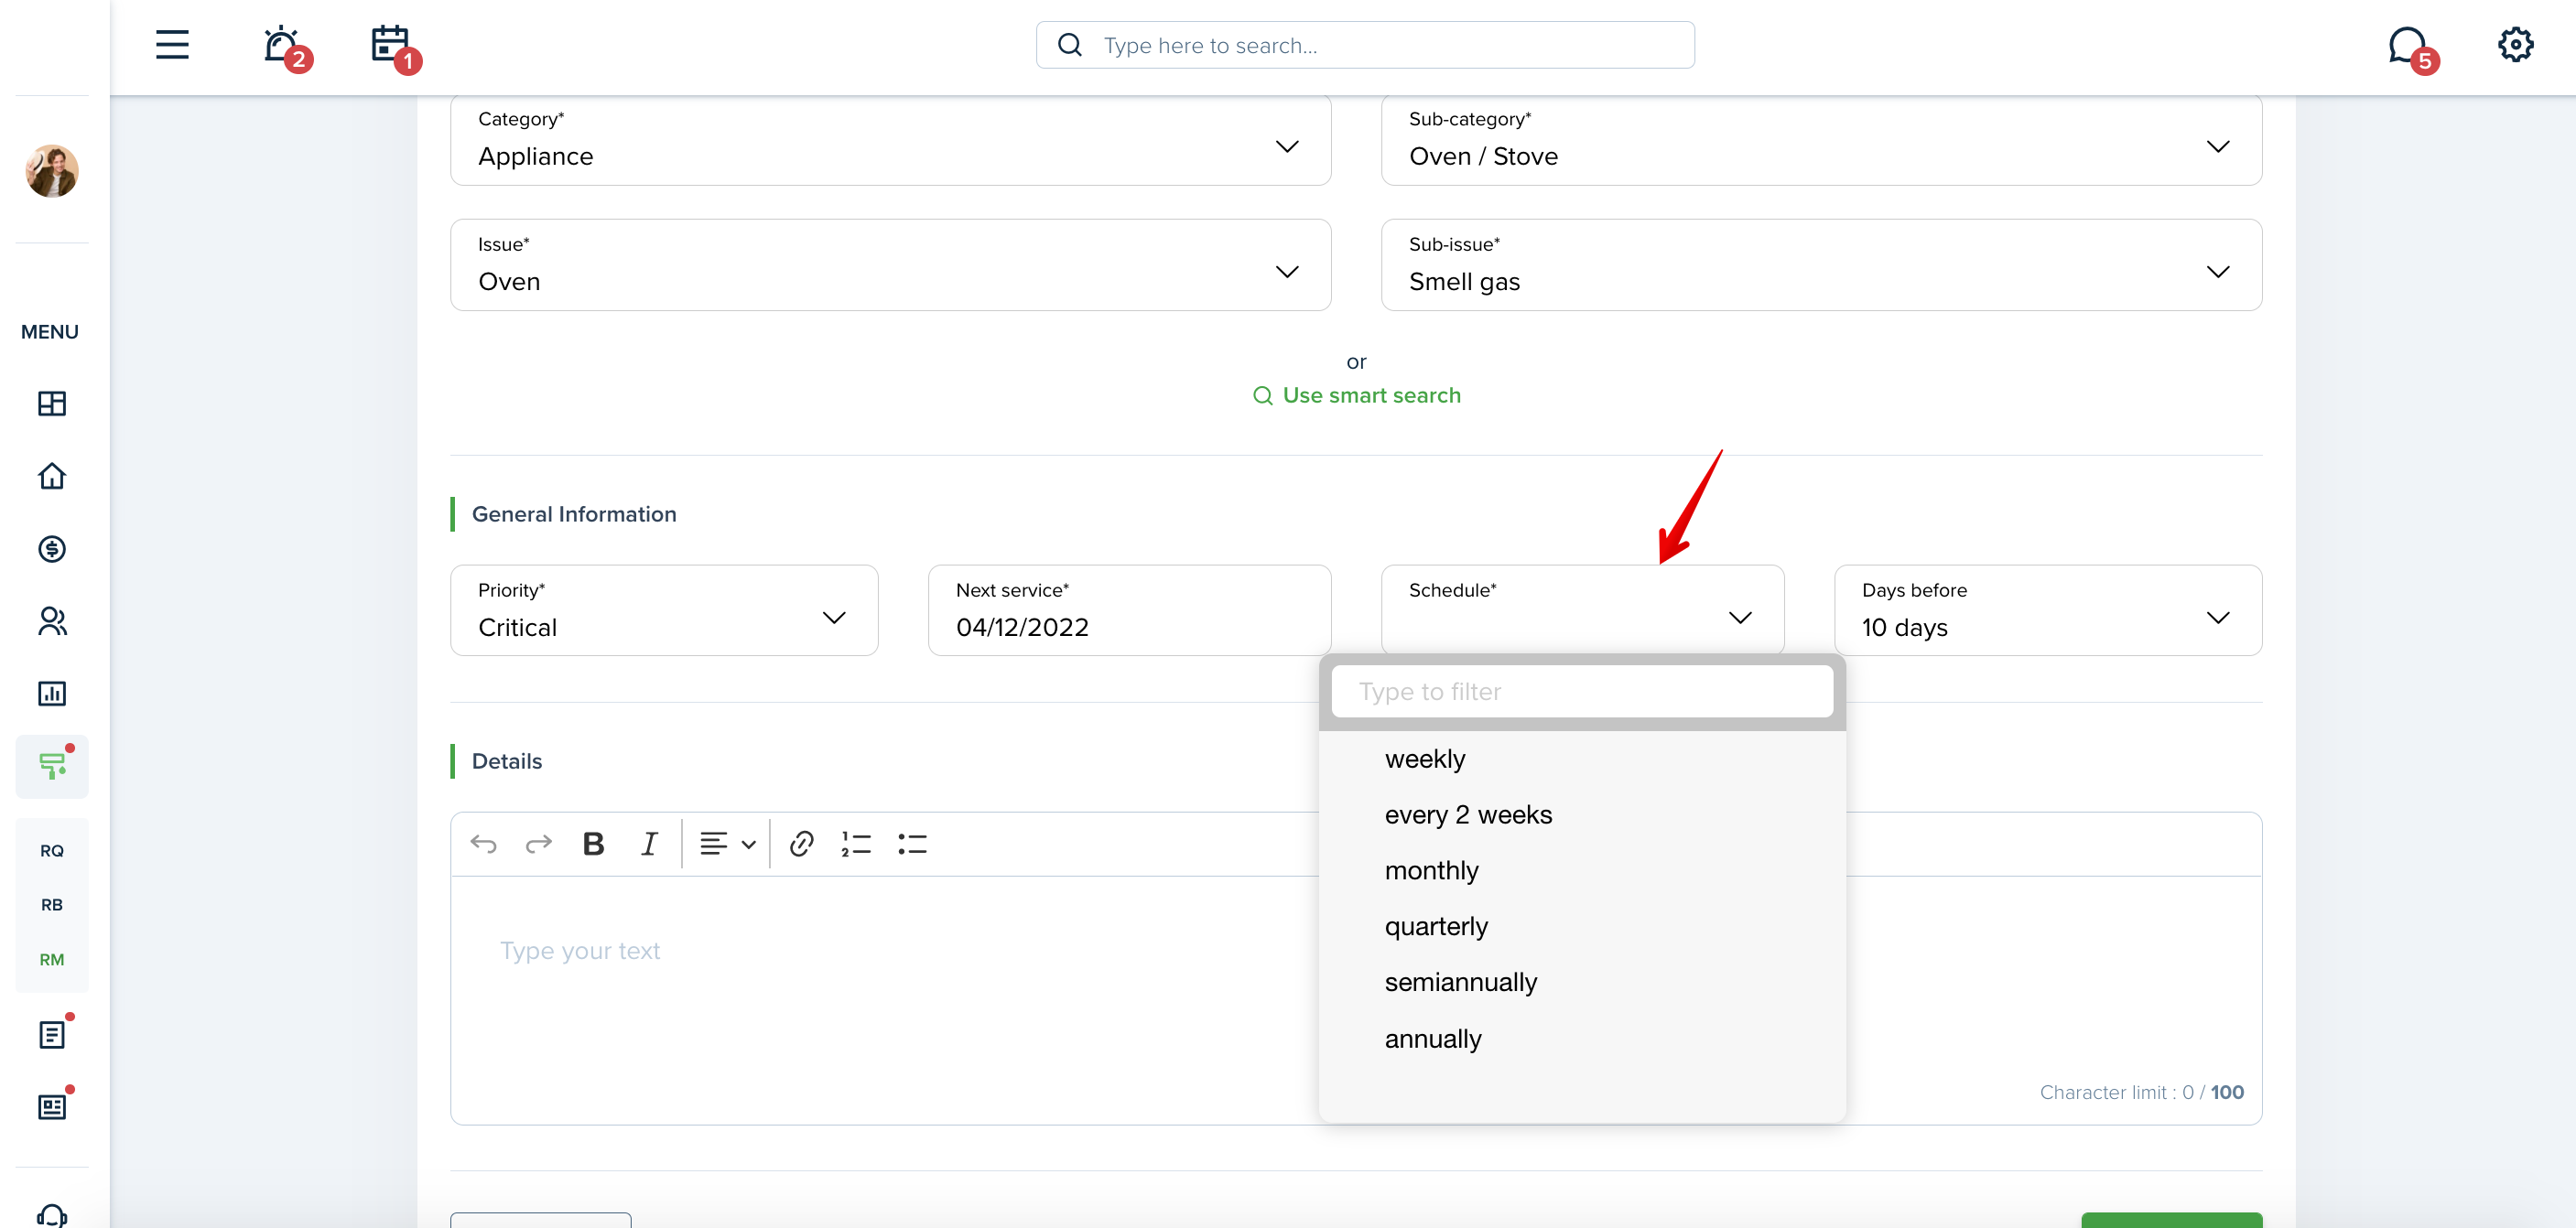Image resolution: width=2576 pixels, height=1228 pixels.
Task: Select quarterly schedule option
Action: click(x=1582, y=927)
